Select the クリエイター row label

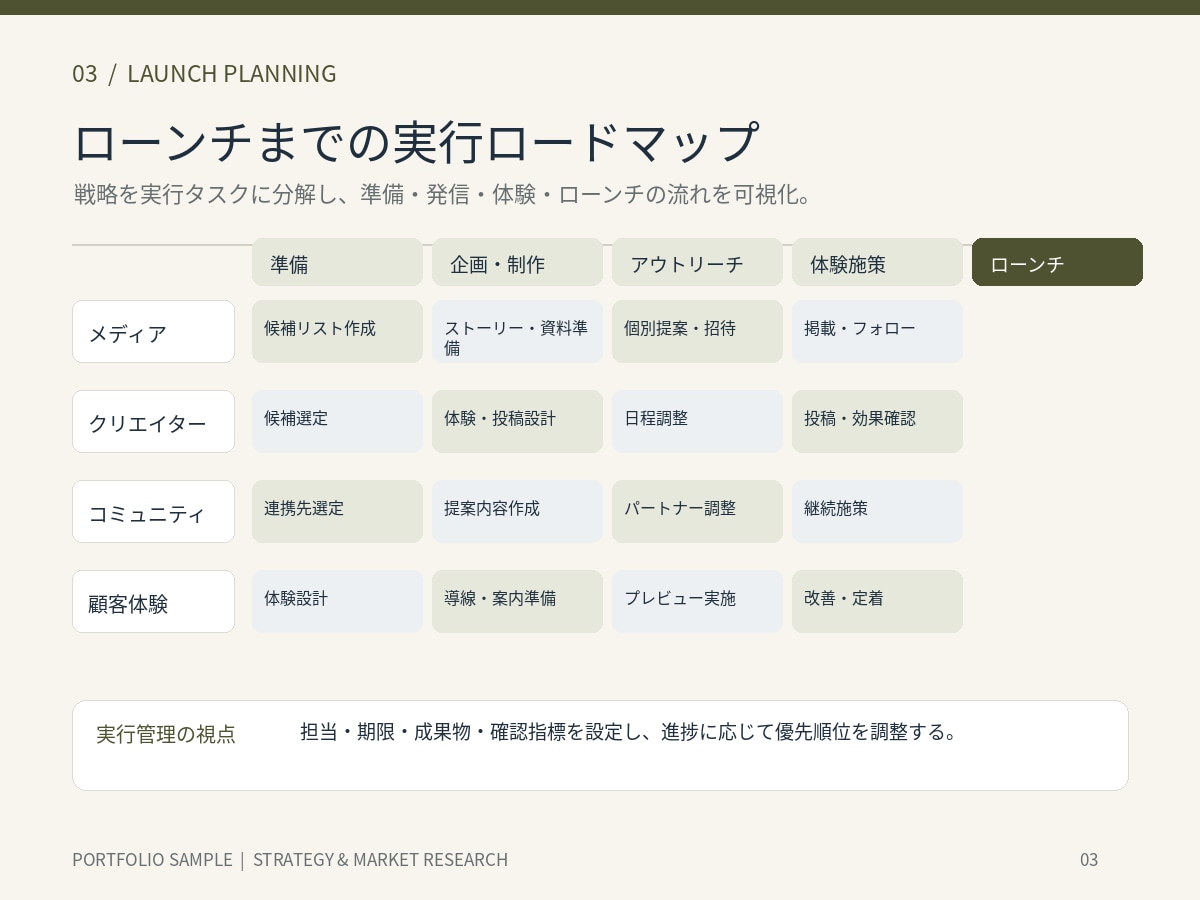coord(153,421)
